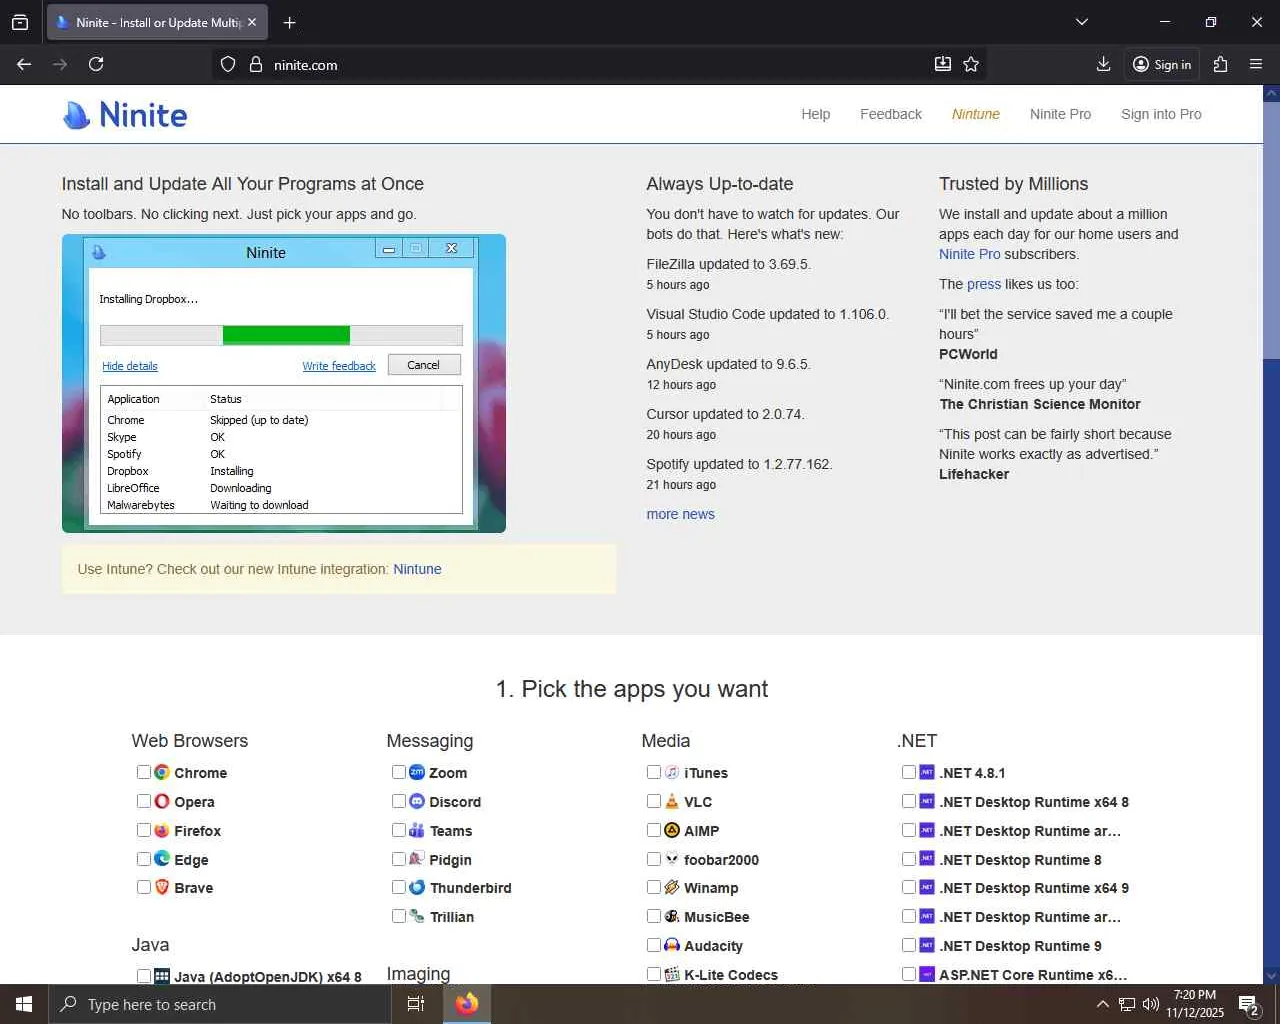Check the .NET 4.8.1 checkbox

point(909,772)
